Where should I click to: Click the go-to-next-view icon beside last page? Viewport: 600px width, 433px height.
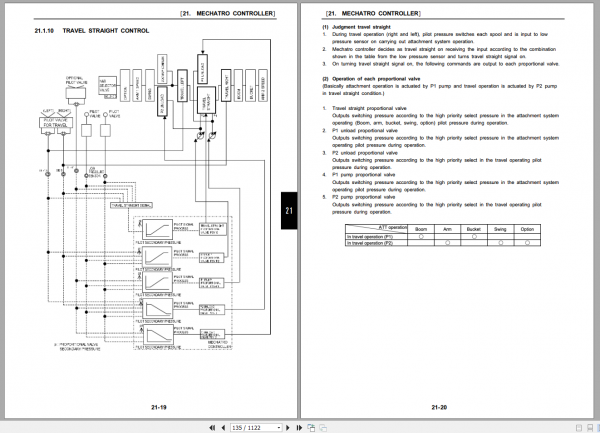point(311,428)
